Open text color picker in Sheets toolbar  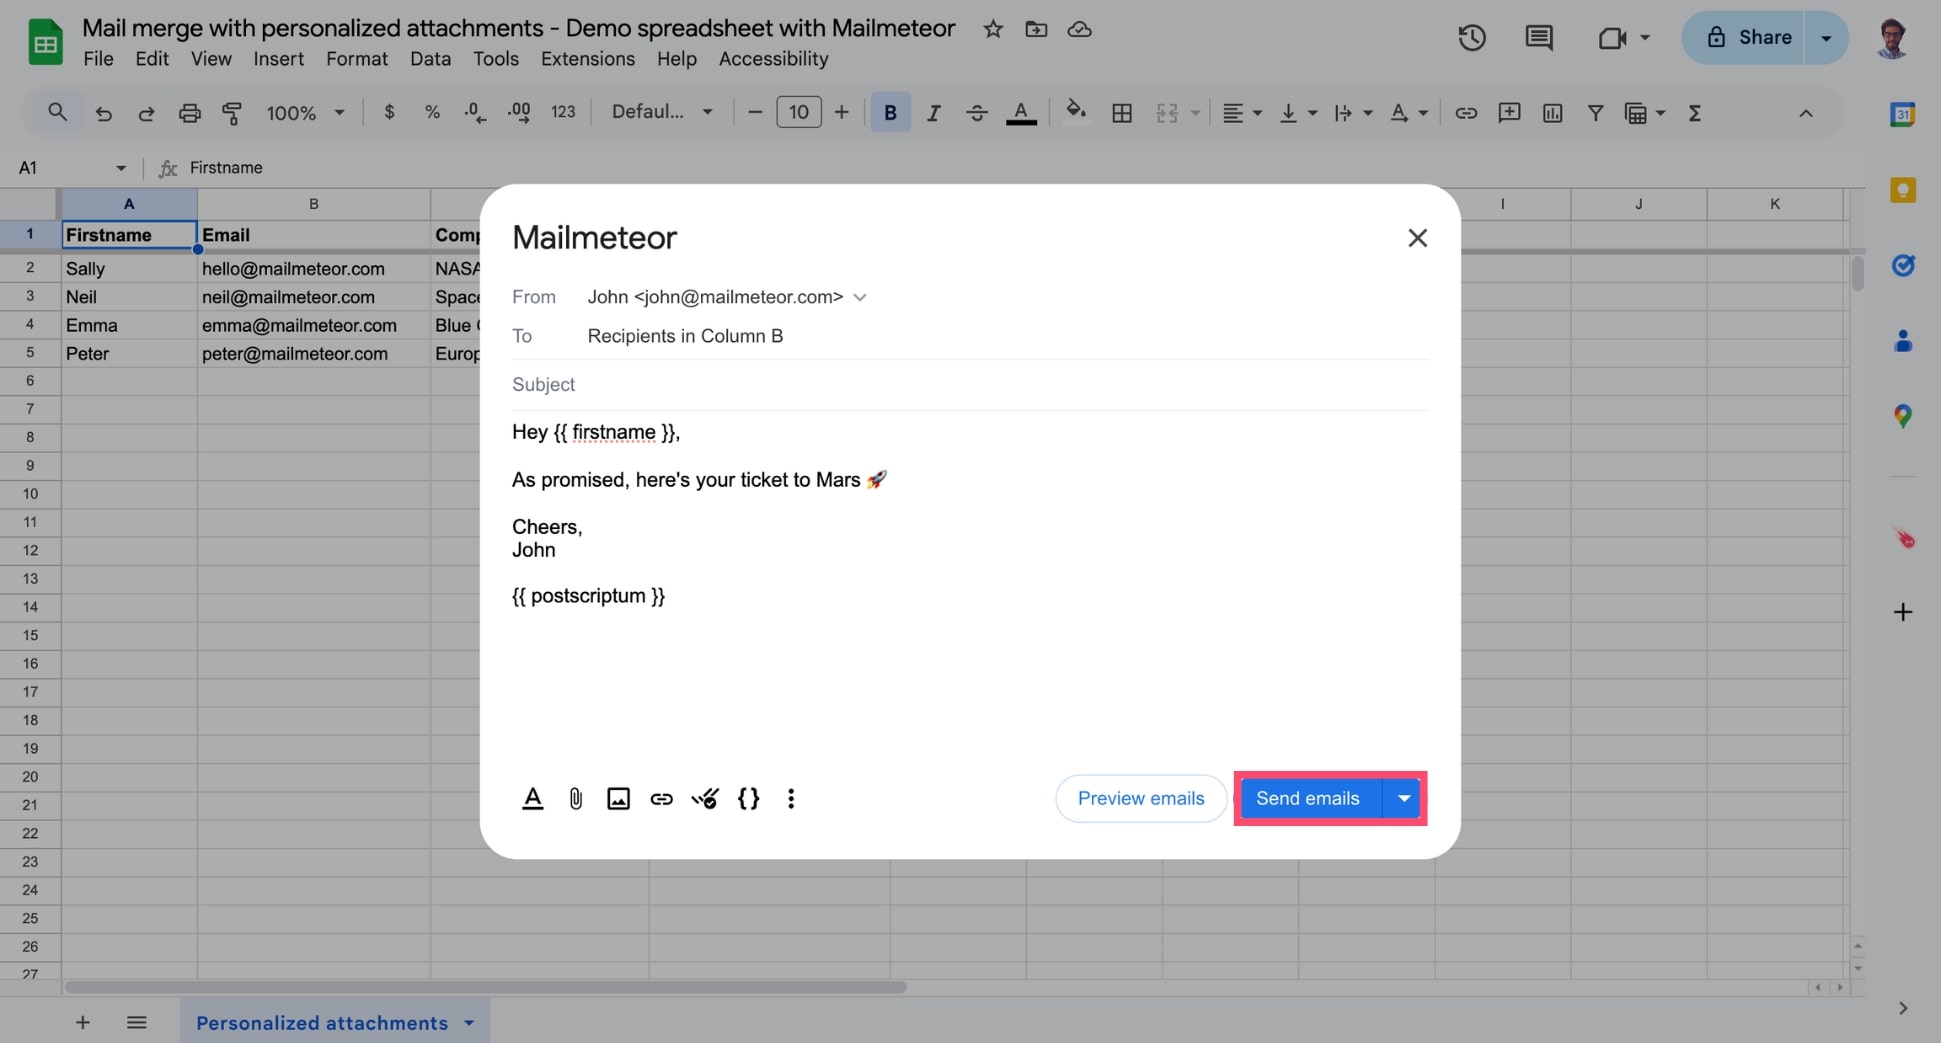[1021, 113]
